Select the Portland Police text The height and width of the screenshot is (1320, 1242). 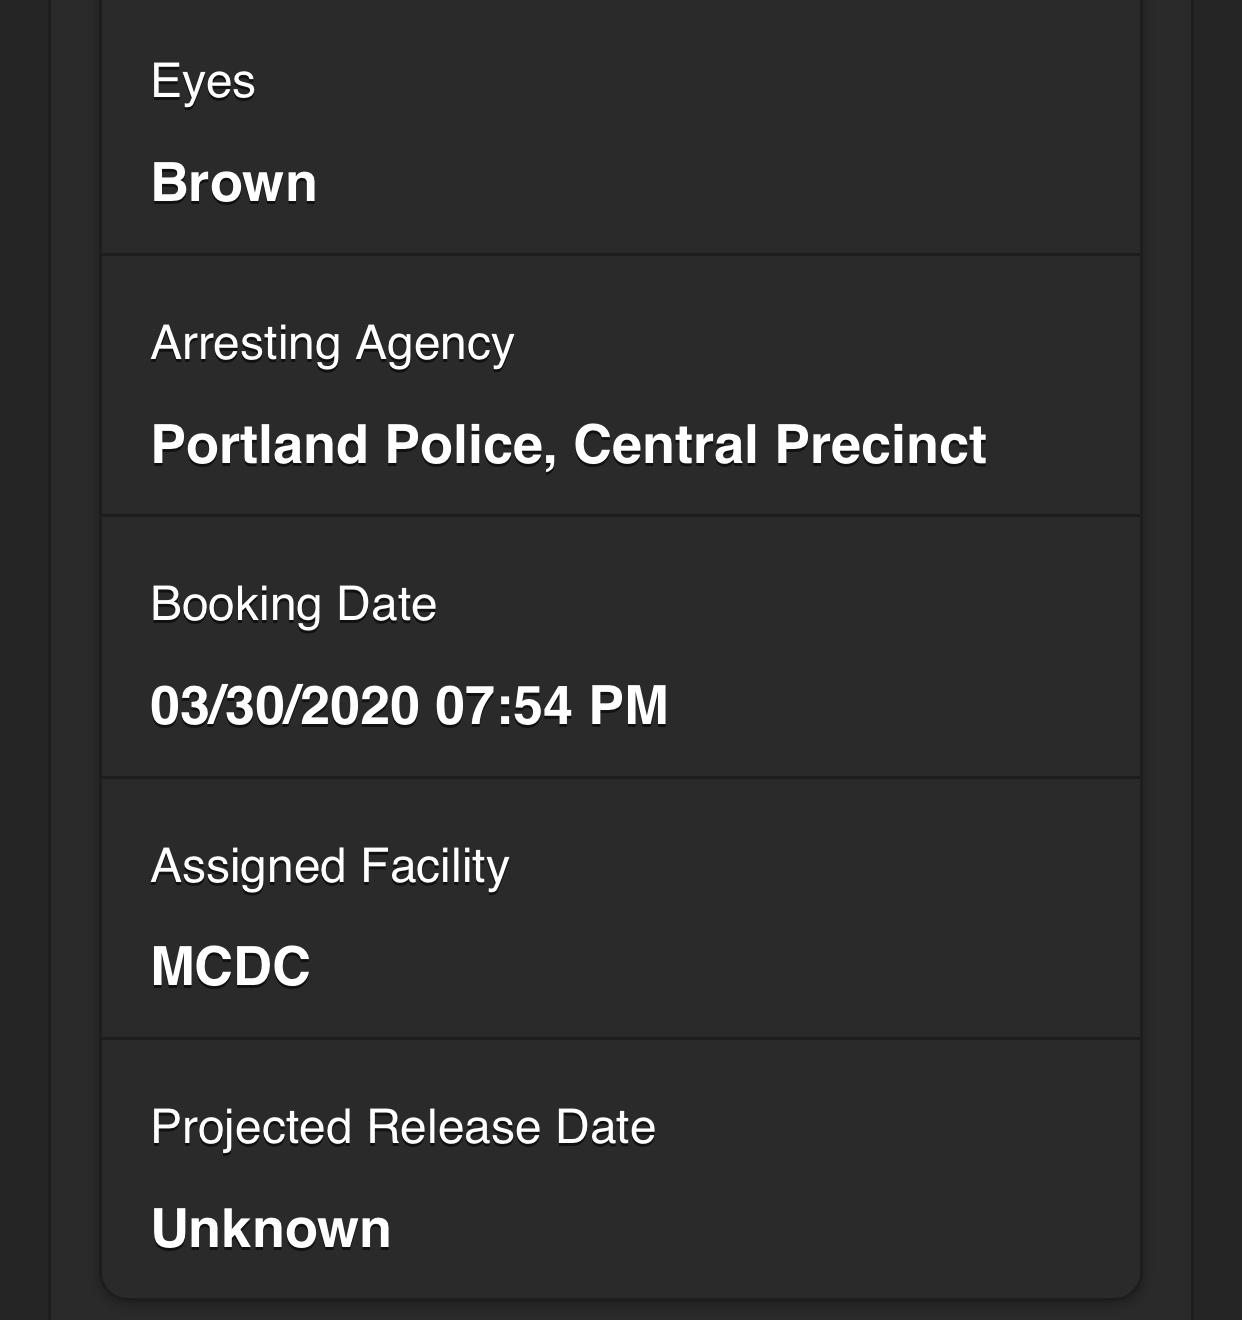click(x=353, y=444)
